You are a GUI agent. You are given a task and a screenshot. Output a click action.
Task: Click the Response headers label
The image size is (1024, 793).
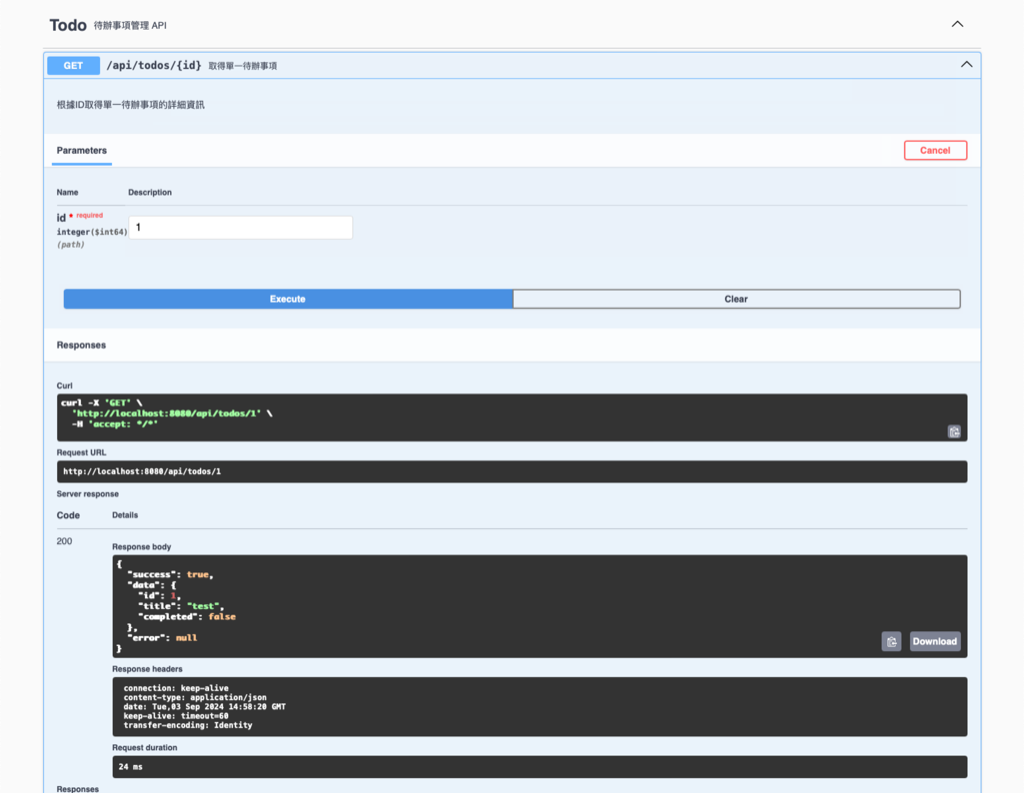pyautogui.click(x=148, y=669)
